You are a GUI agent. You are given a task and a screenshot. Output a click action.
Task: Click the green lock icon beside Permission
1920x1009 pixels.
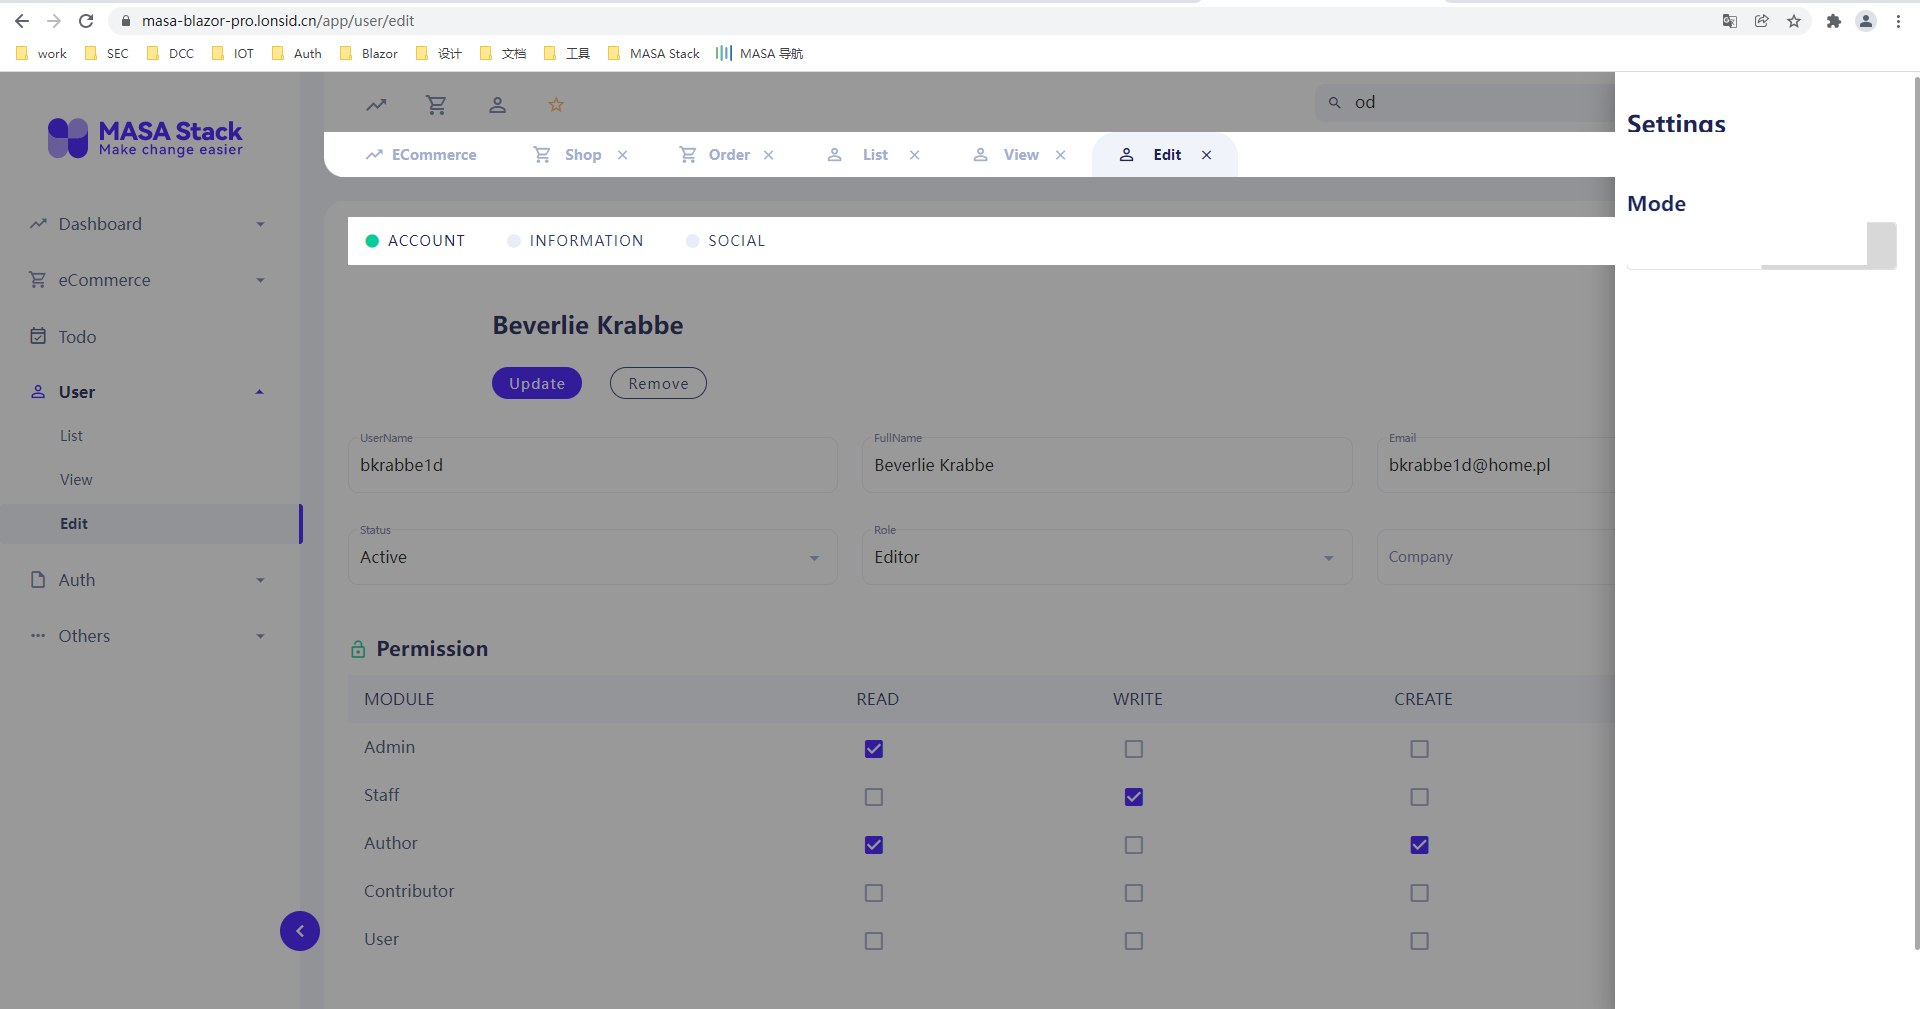358,649
